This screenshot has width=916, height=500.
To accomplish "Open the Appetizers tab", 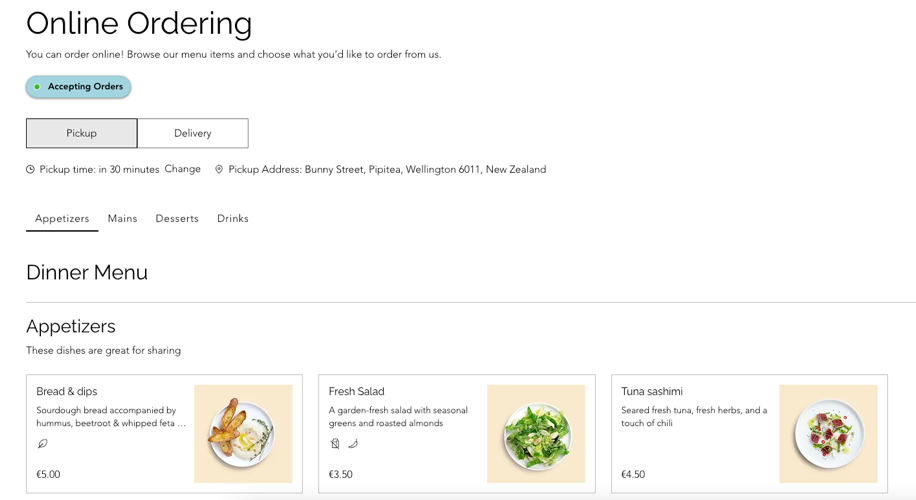I will 62,218.
